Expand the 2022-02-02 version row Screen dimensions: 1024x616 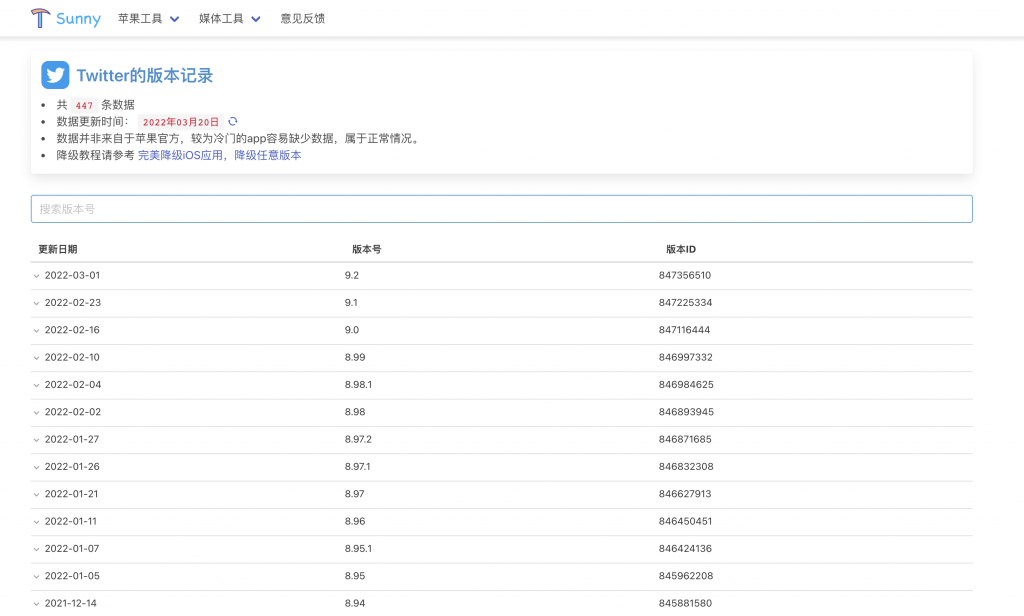(x=37, y=413)
